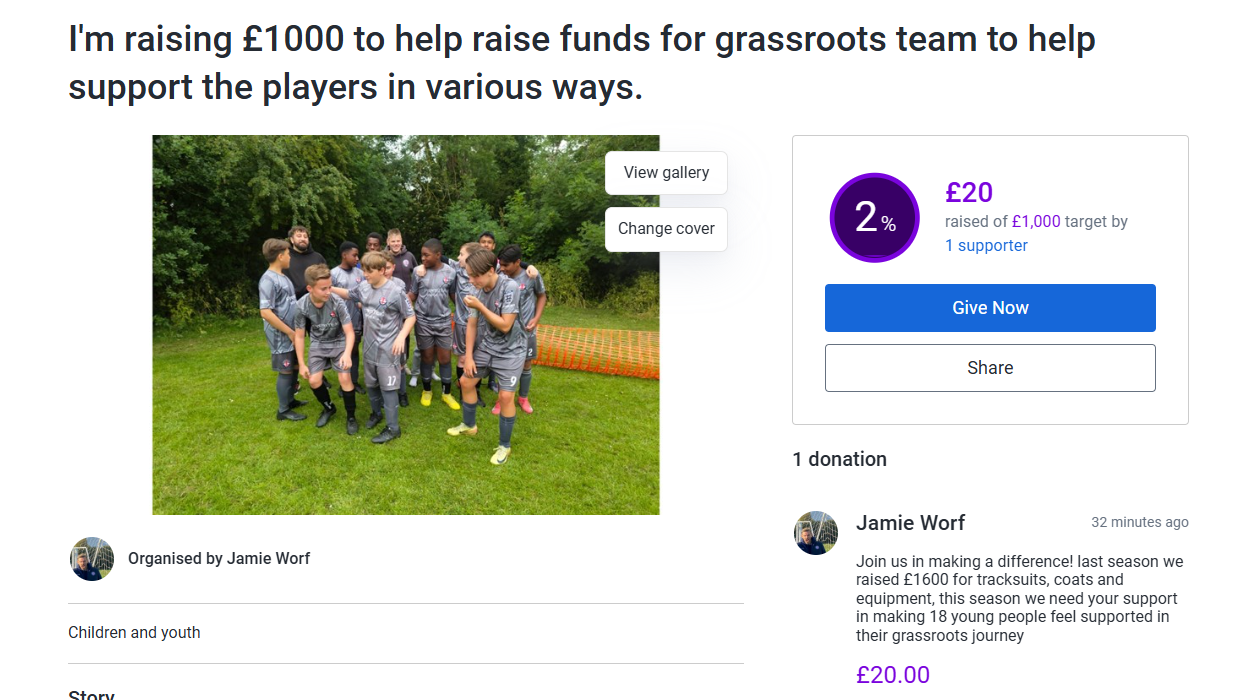Click the organiser's profile avatar
1239x700 pixels.
(x=91, y=559)
